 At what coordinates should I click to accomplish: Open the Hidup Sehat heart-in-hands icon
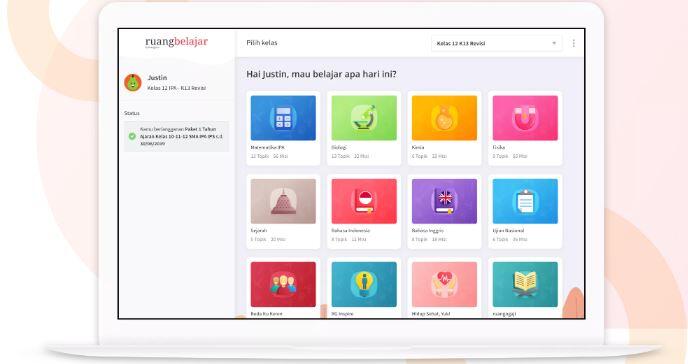pos(444,284)
